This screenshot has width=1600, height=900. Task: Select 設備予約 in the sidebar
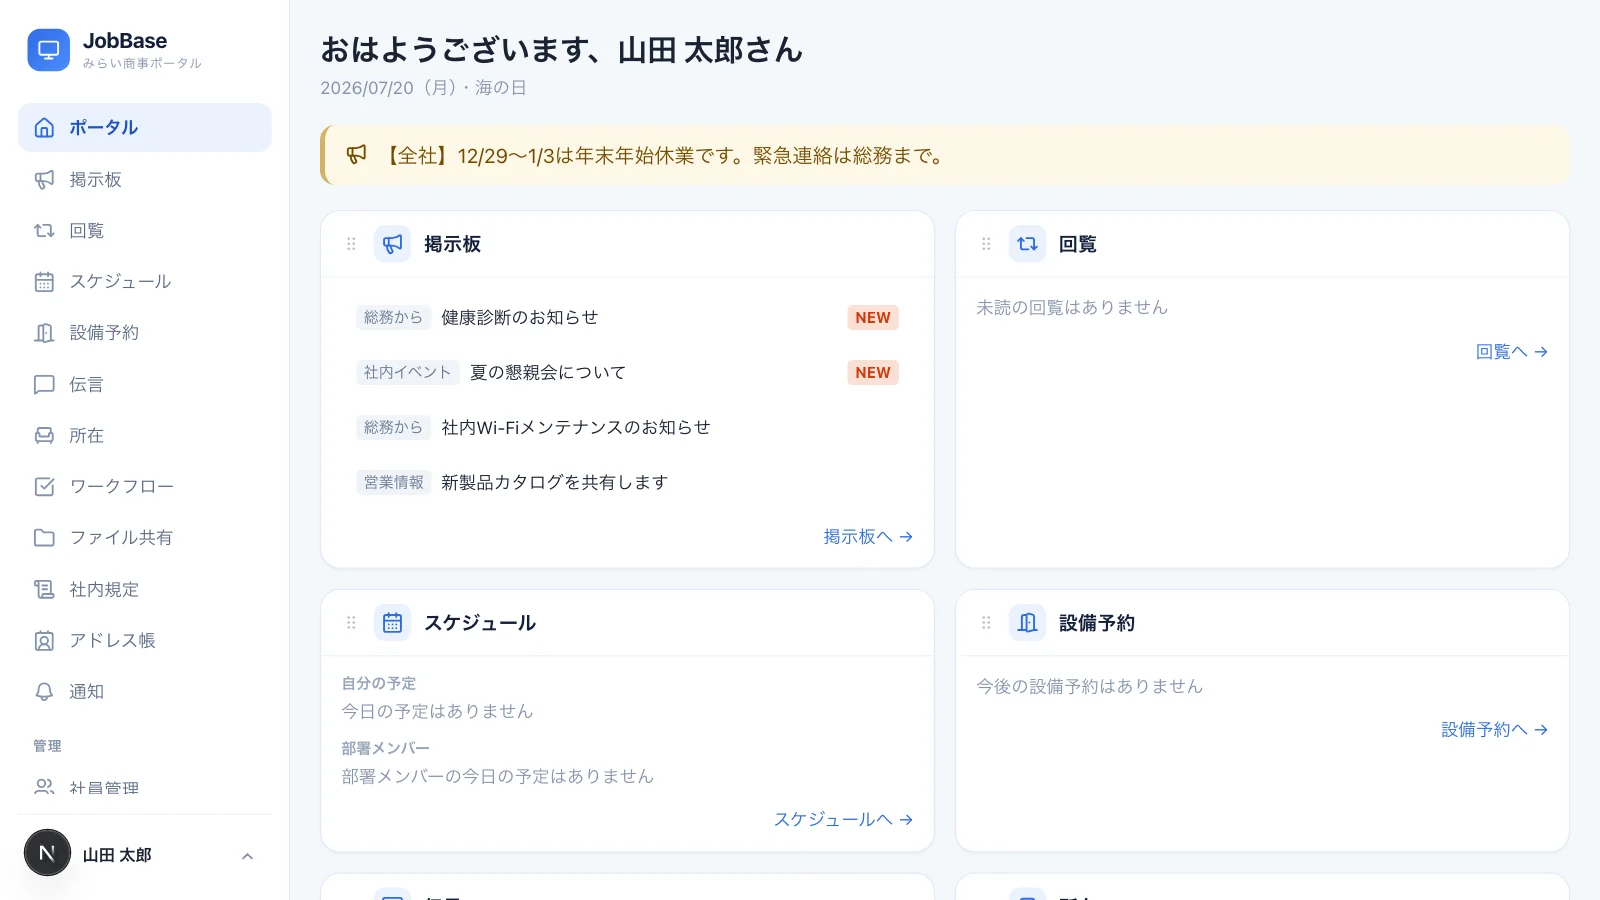[x=145, y=333]
